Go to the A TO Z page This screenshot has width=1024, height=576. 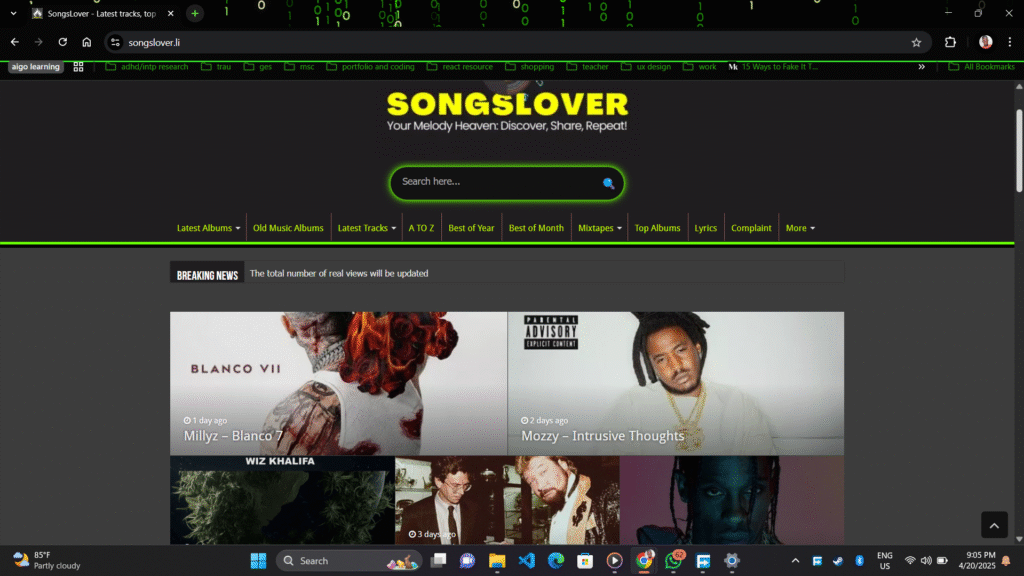coord(421,228)
